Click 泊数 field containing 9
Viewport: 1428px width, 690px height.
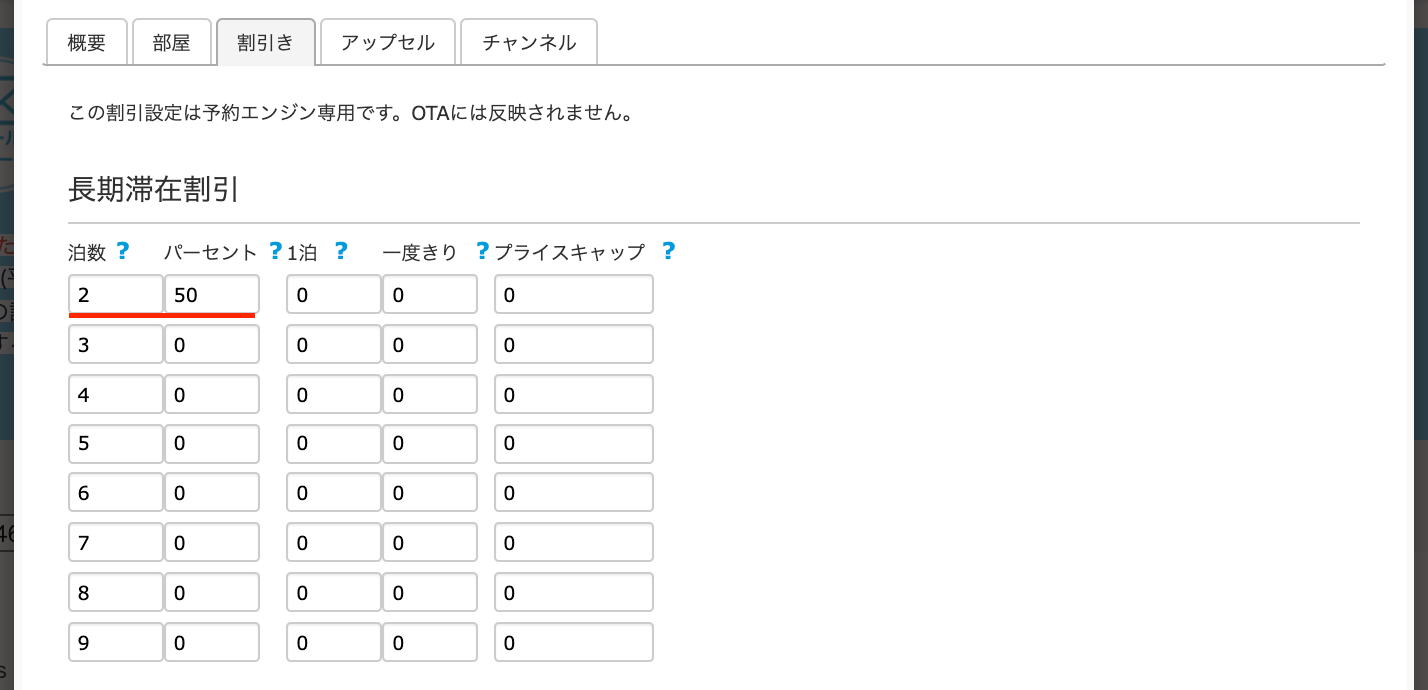[x=116, y=642]
